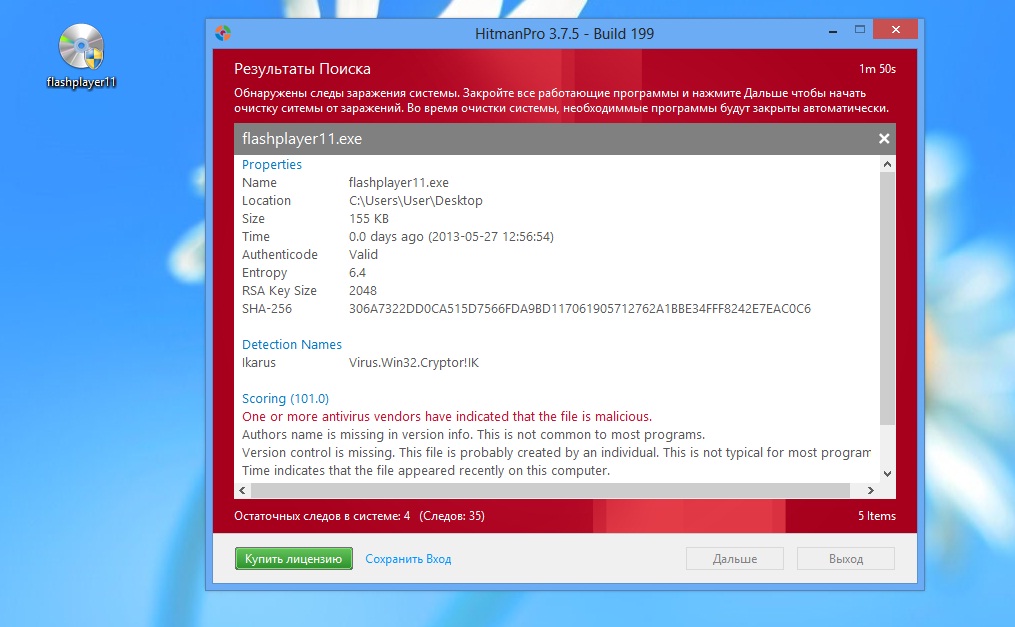
Task: Minimize the HitmanPro window
Action: pyautogui.click(x=832, y=30)
